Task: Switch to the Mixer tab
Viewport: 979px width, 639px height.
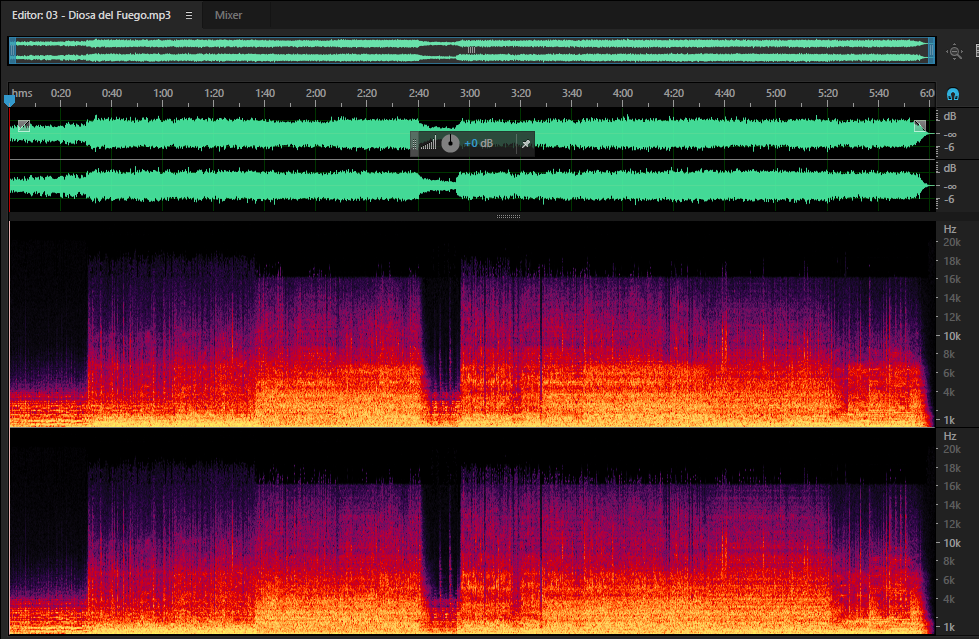Action: click(229, 15)
